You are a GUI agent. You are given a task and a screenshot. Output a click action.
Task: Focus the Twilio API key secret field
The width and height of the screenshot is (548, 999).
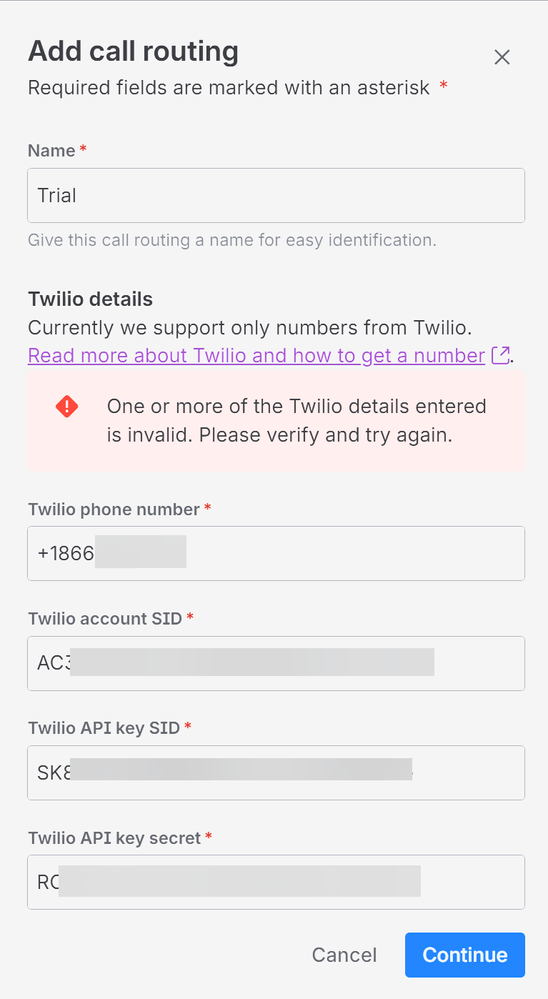[x=276, y=882]
